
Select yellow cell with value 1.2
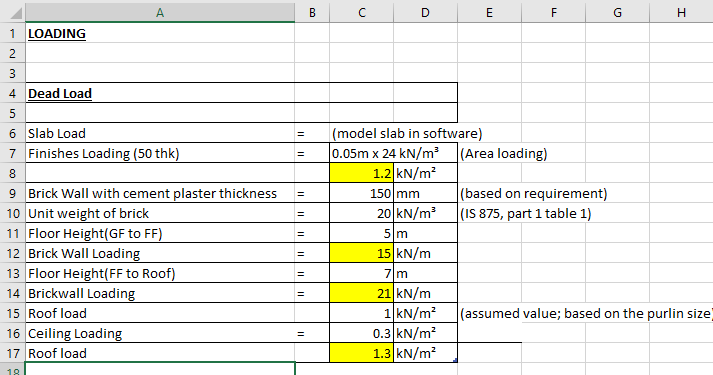362,173
